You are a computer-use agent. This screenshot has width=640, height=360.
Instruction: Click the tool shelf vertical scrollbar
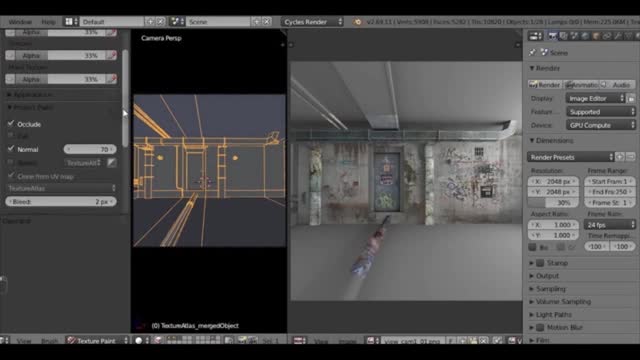click(125, 98)
